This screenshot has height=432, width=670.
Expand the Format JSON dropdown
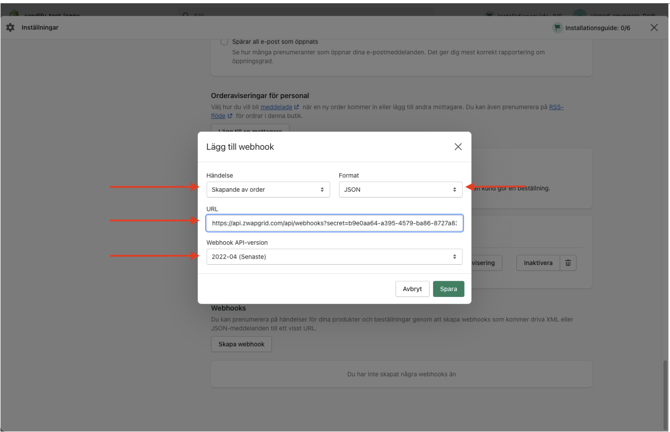(x=400, y=189)
